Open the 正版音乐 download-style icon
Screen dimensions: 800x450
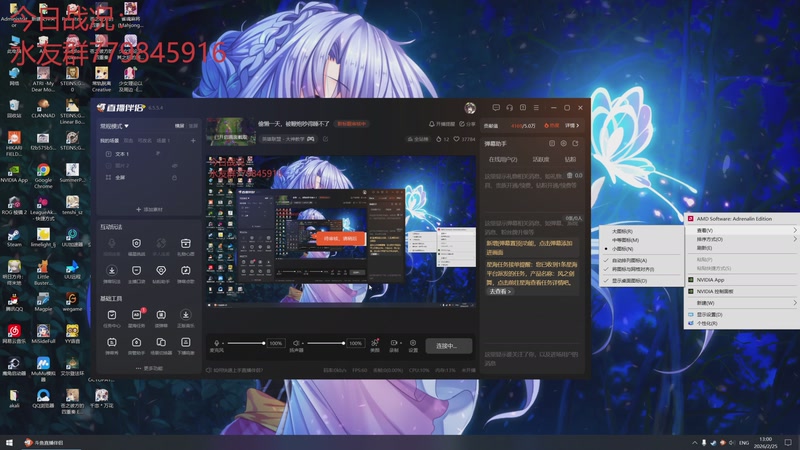[x=185, y=315]
